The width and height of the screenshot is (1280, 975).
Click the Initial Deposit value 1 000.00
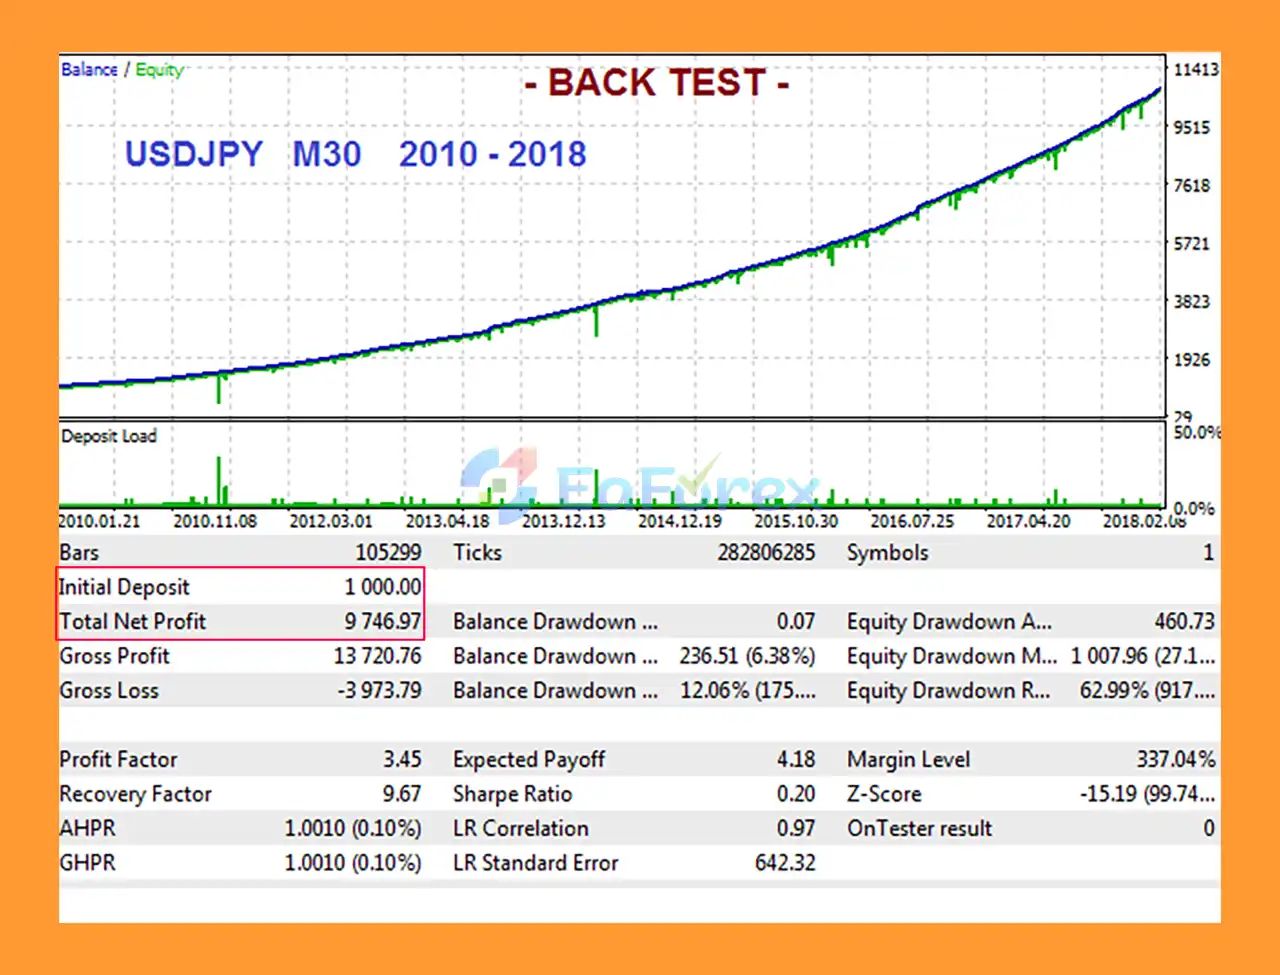click(x=383, y=587)
